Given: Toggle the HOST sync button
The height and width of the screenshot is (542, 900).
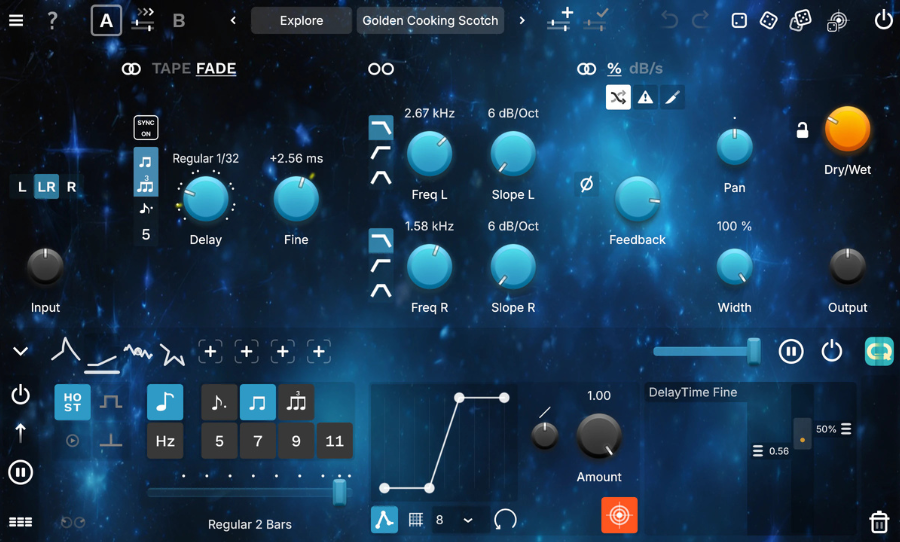Looking at the screenshot, I should click(x=72, y=402).
